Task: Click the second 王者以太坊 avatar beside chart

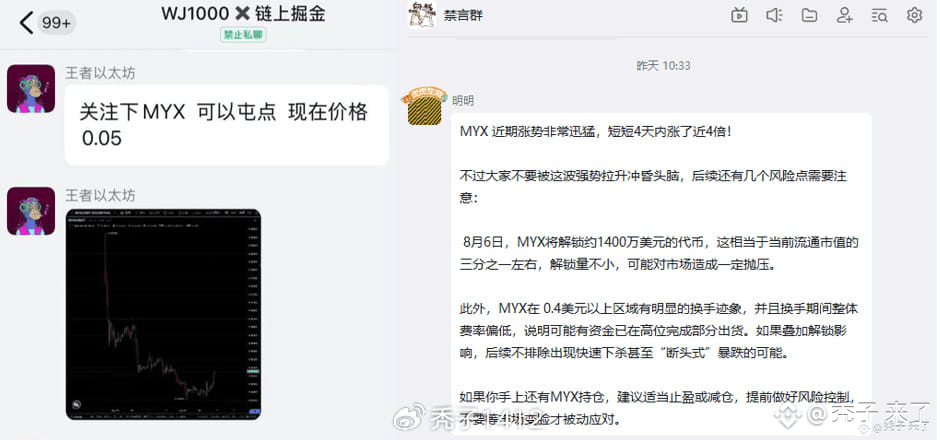Action: tap(31, 211)
